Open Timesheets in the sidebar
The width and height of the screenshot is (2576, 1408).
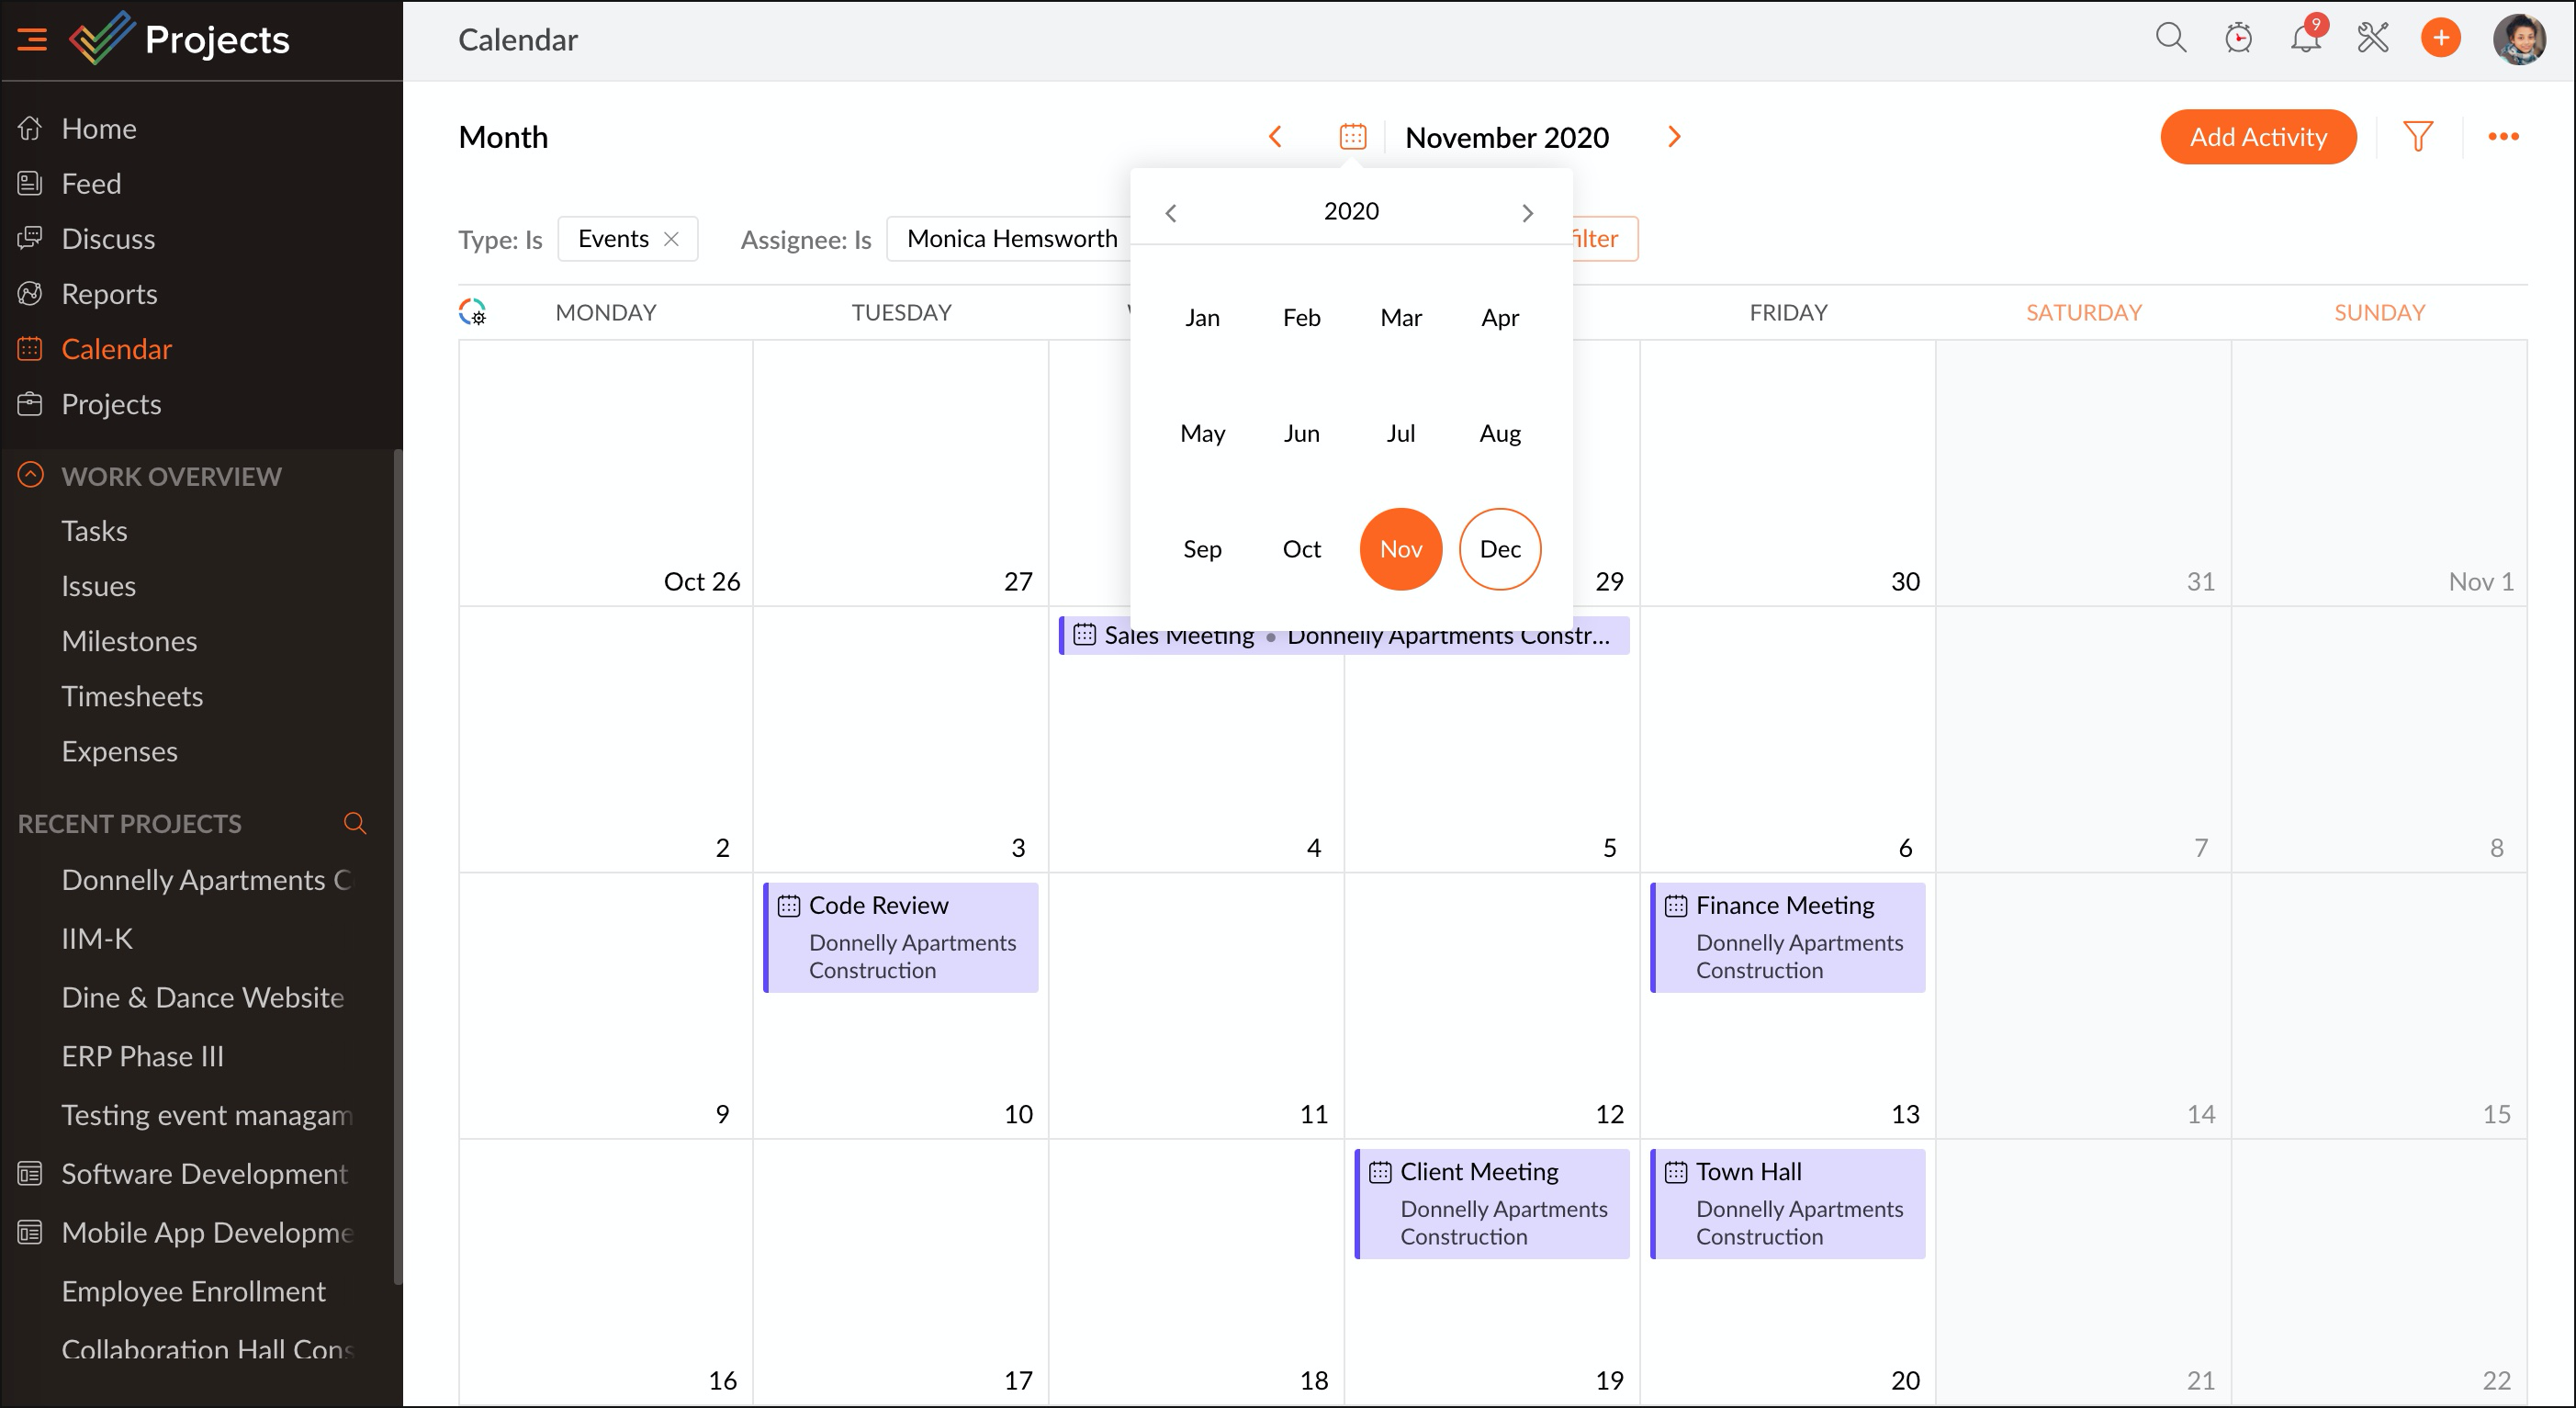tap(132, 696)
